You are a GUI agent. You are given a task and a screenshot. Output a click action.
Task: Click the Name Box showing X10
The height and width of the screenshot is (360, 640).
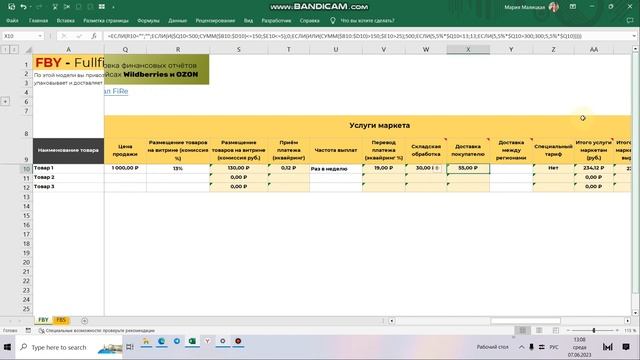[x=20, y=36]
